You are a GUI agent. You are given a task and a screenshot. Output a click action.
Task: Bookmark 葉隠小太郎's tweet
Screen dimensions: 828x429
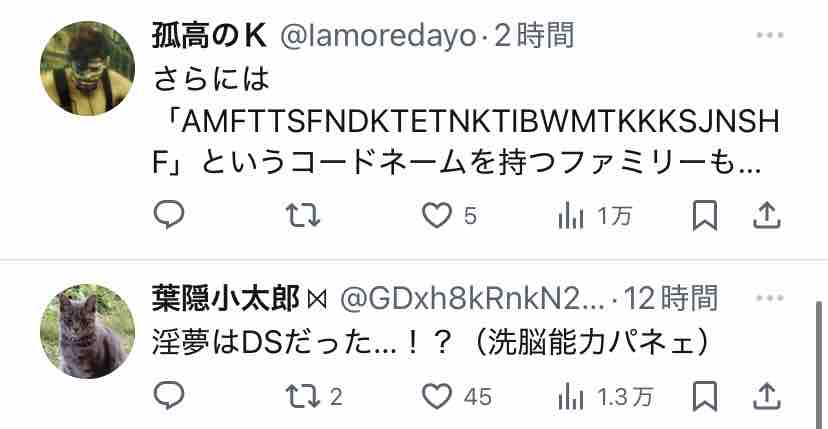point(704,396)
